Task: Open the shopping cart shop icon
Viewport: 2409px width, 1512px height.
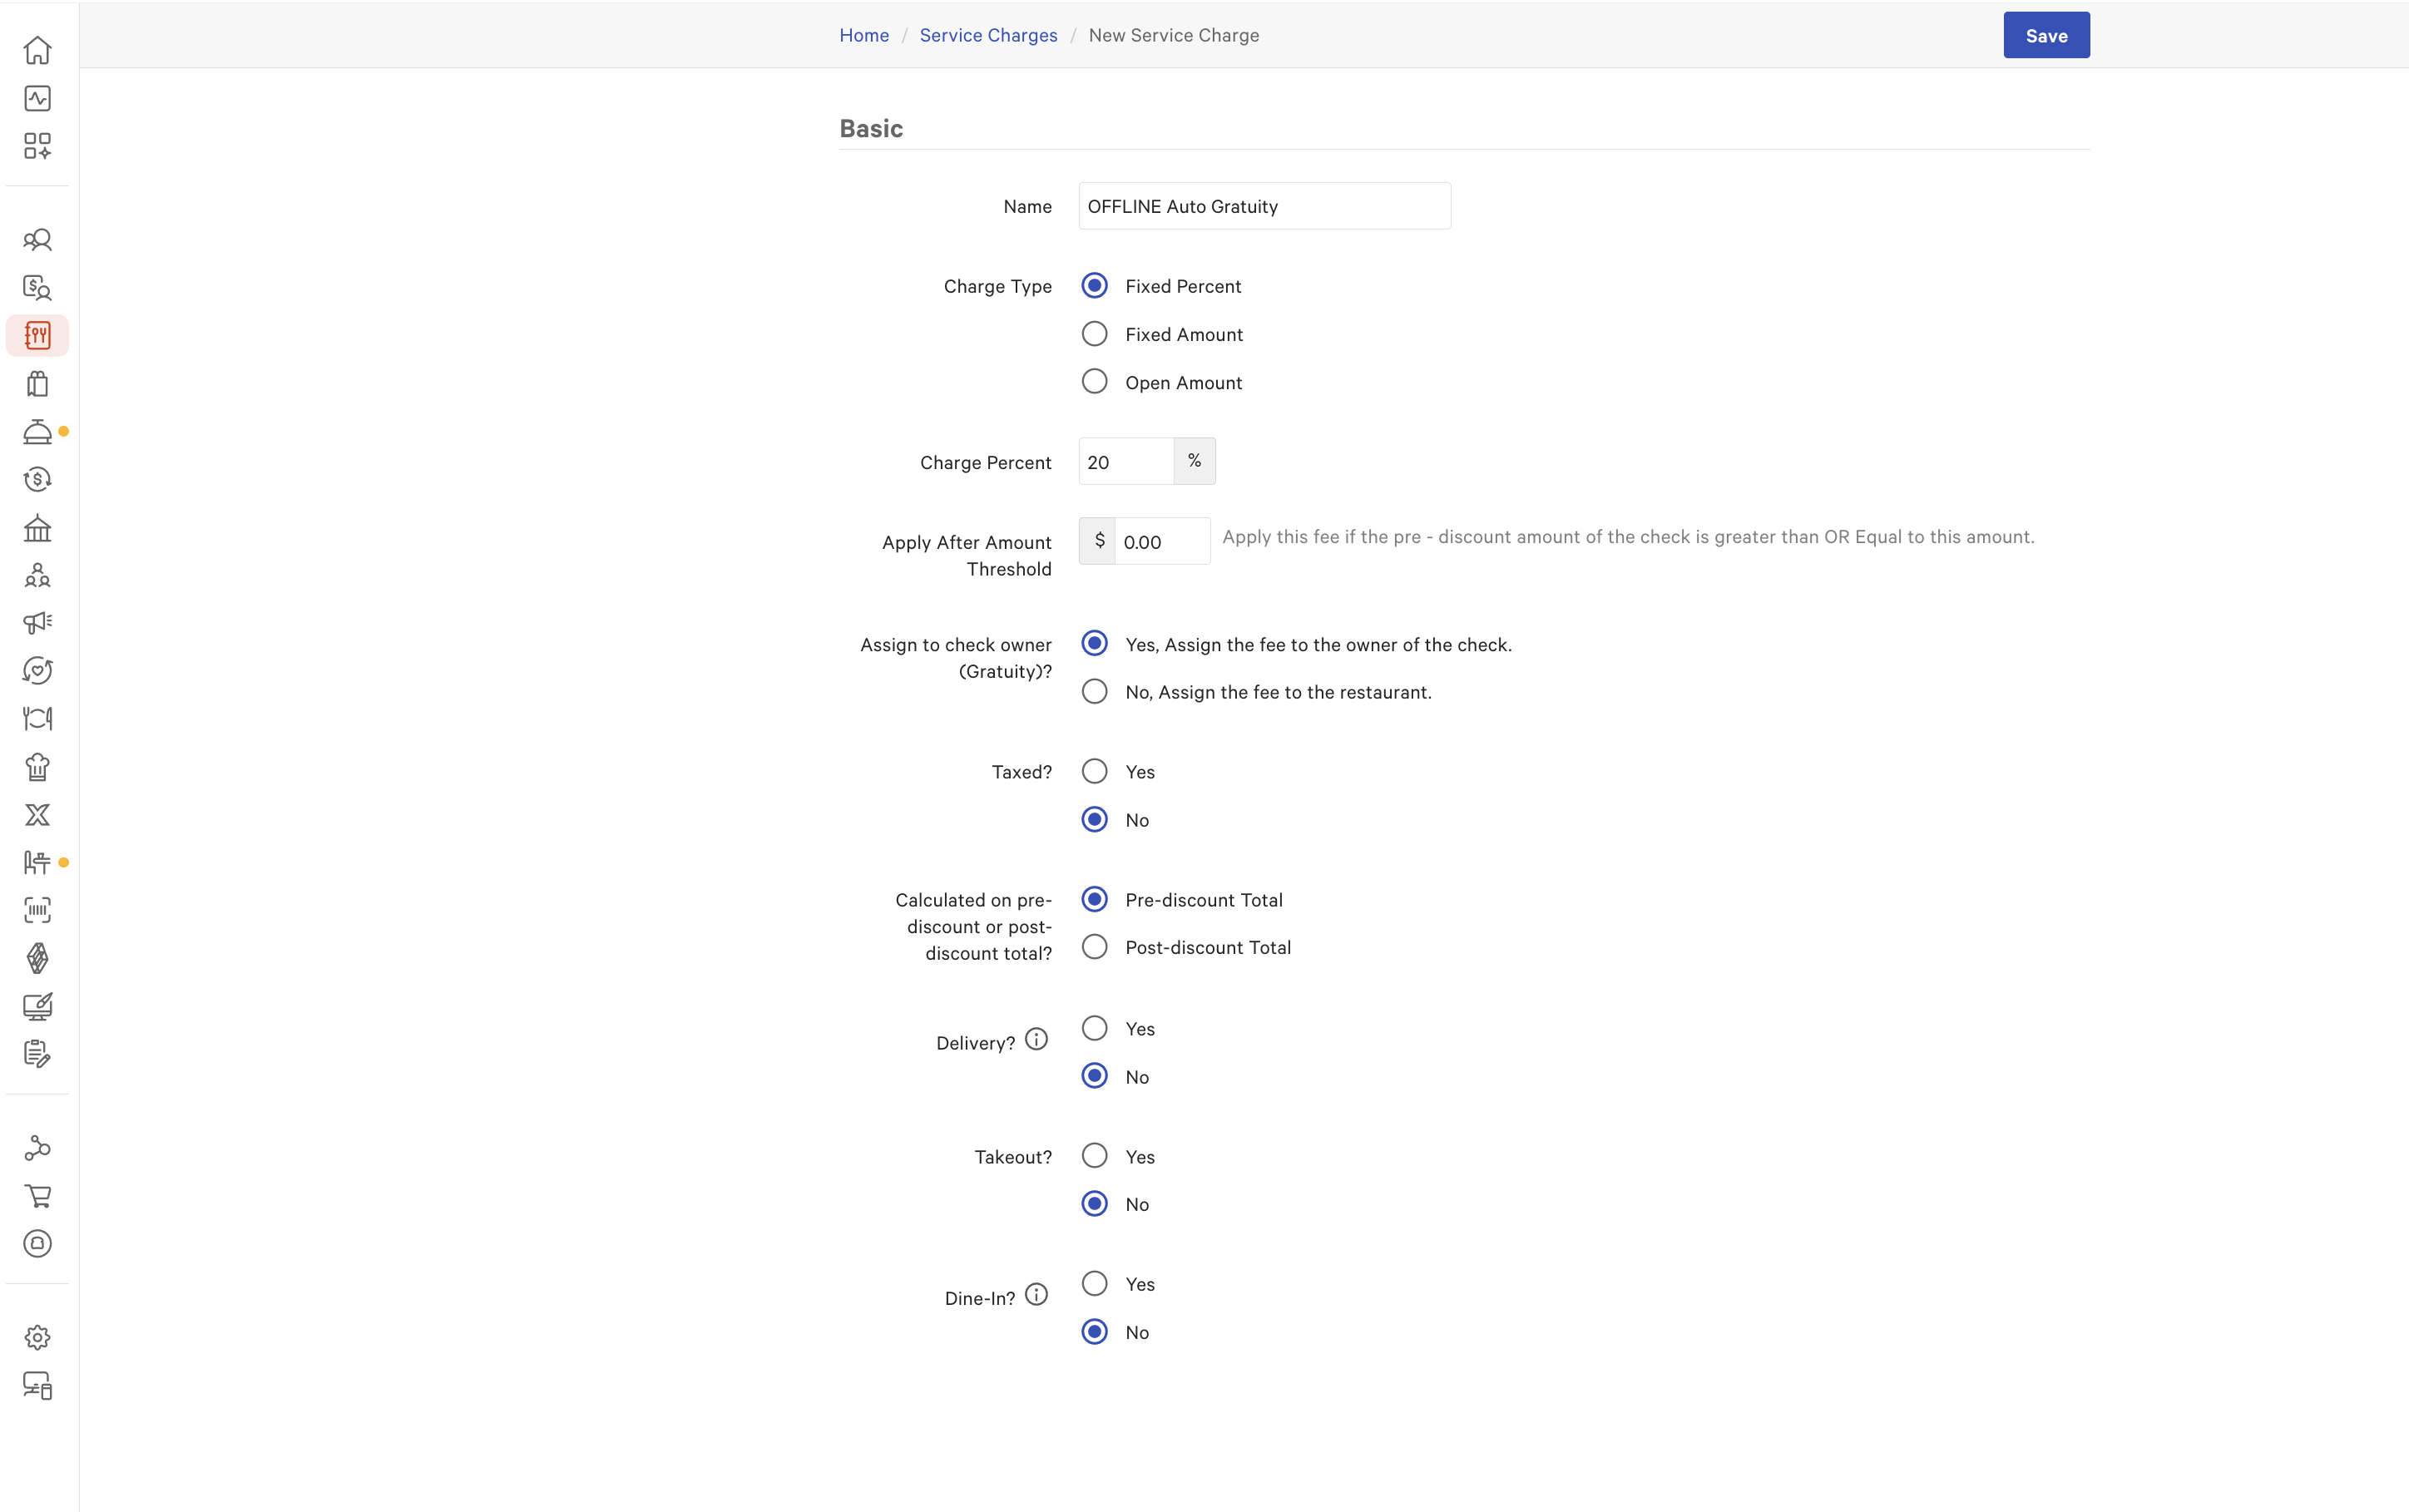Action: [37, 1196]
